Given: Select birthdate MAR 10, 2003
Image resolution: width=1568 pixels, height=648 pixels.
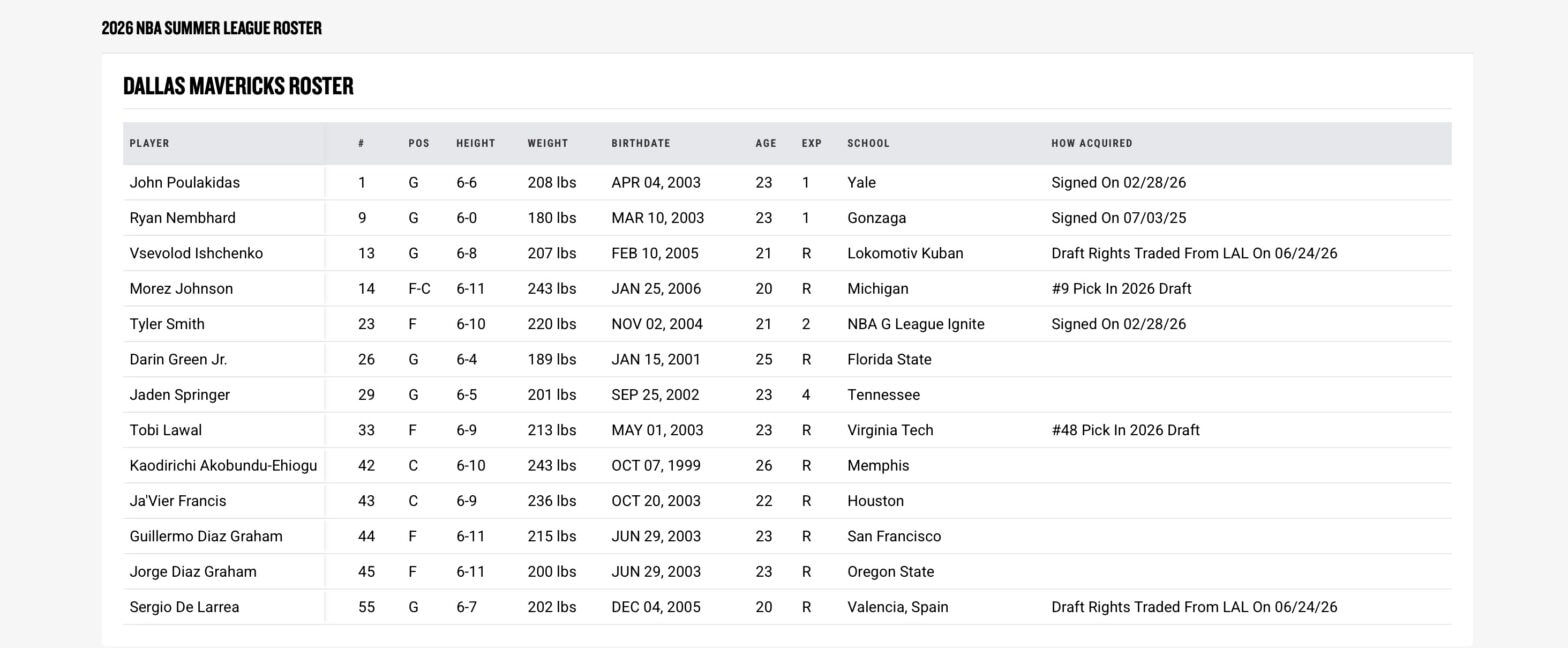Looking at the screenshot, I should tap(658, 218).
